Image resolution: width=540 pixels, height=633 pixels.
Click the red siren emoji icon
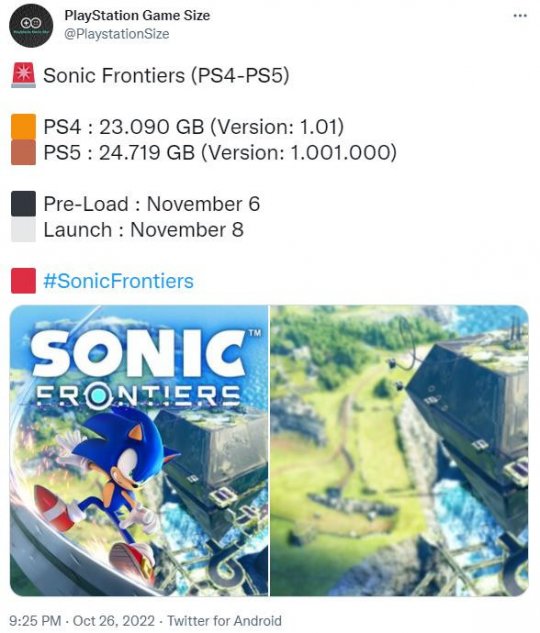point(23,75)
